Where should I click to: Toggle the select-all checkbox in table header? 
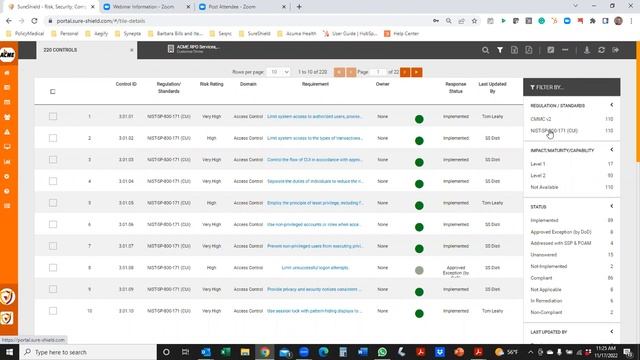[53, 91]
